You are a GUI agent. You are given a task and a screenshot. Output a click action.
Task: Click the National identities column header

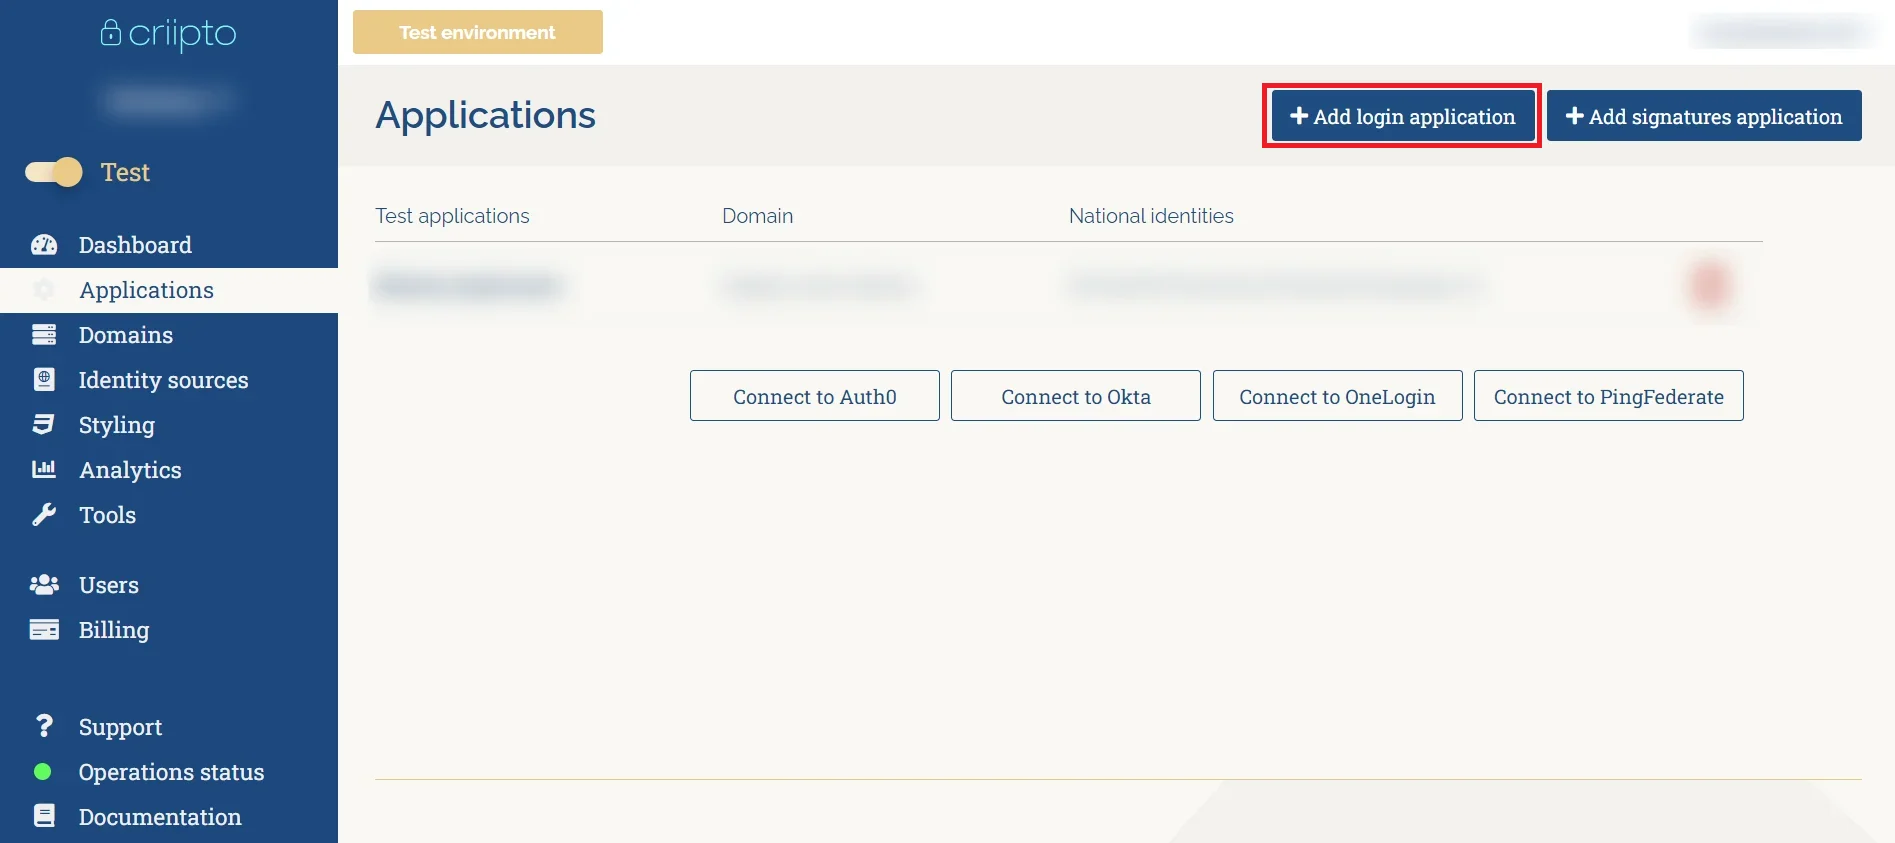click(x=1151, y=216)
